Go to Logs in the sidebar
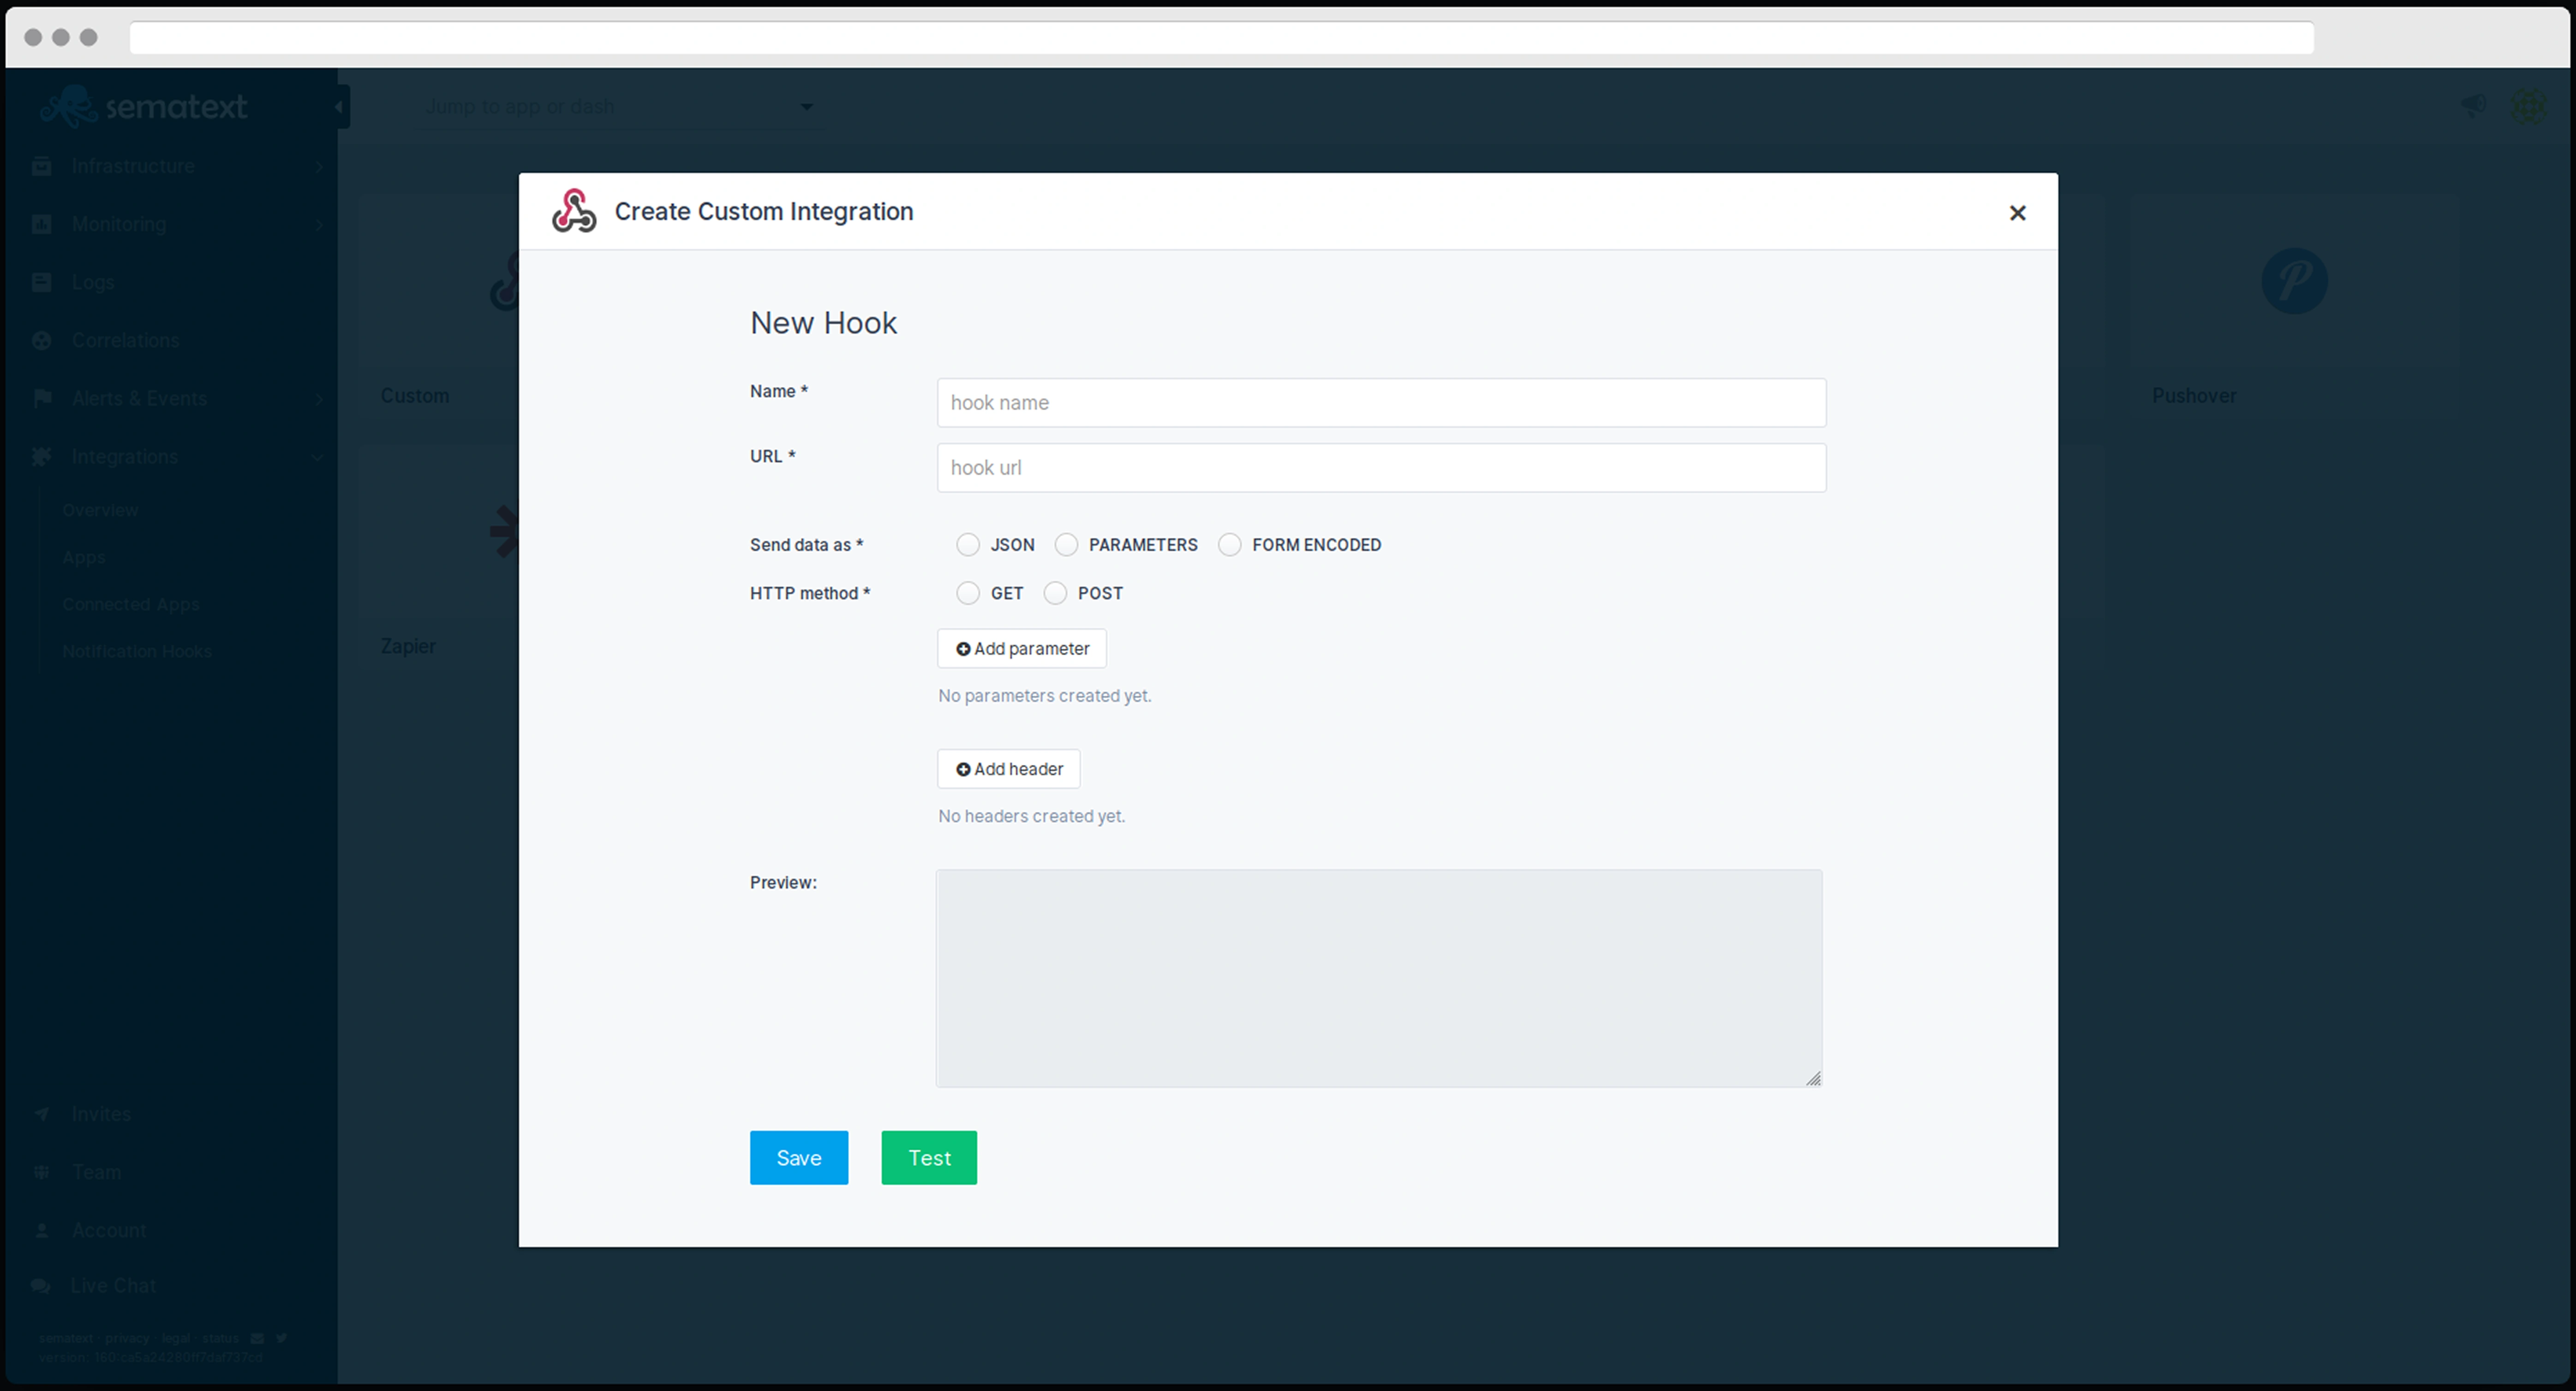 coord(93,282)
